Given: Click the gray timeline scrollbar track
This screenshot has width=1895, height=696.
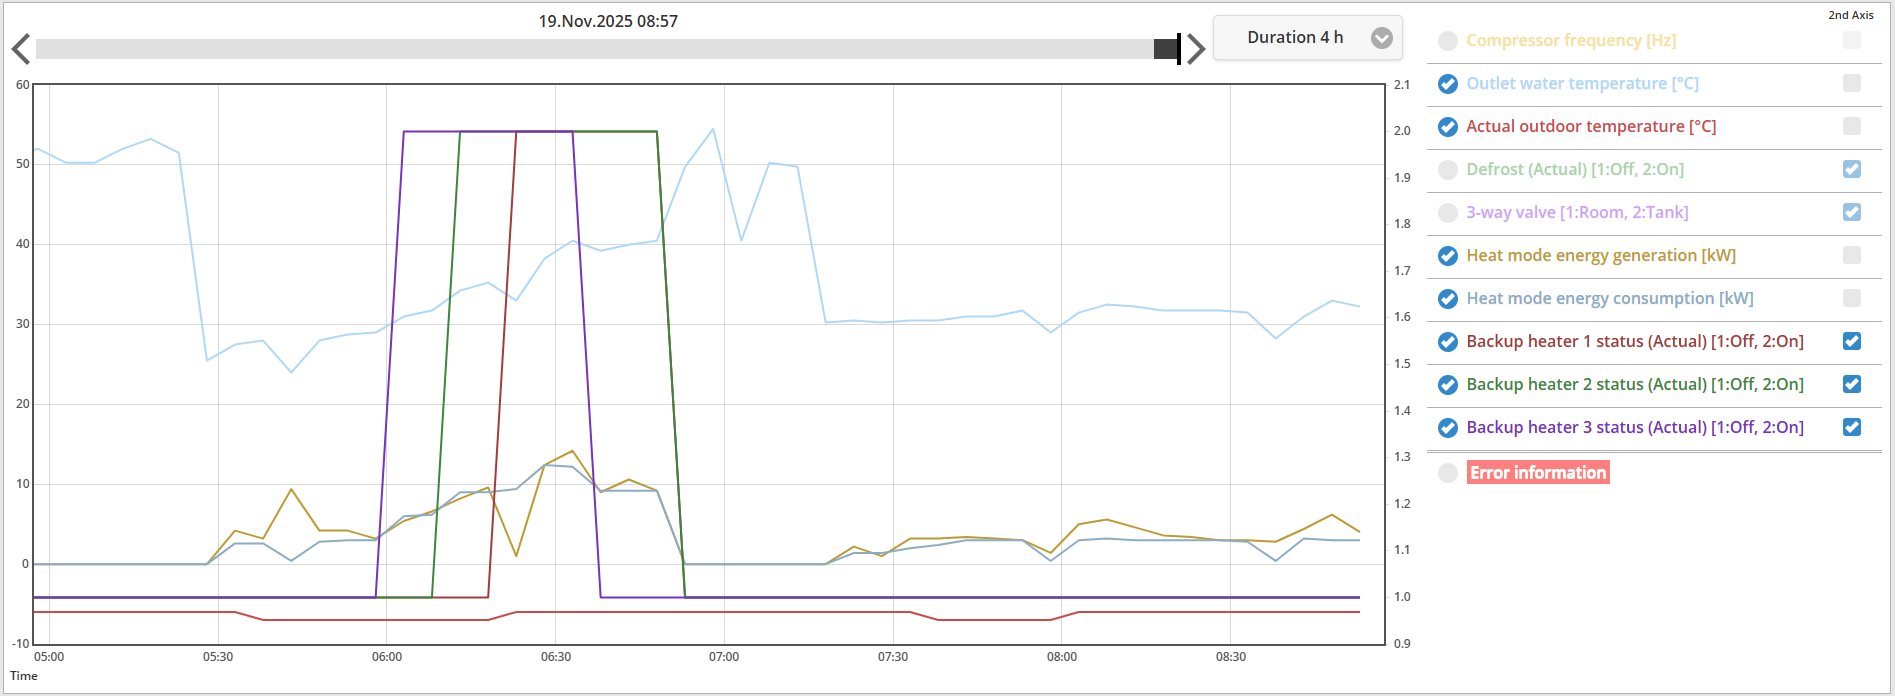Looking at the screenshot, I should [x=594, y=49].
